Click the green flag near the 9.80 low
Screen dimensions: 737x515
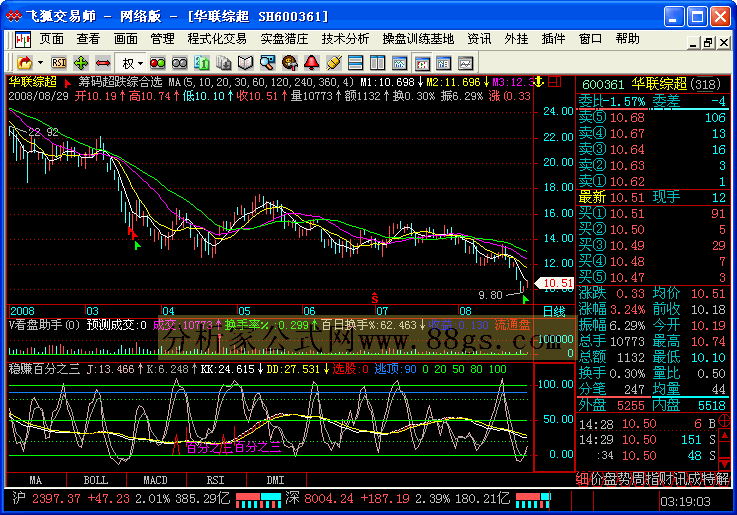(525, 299)
